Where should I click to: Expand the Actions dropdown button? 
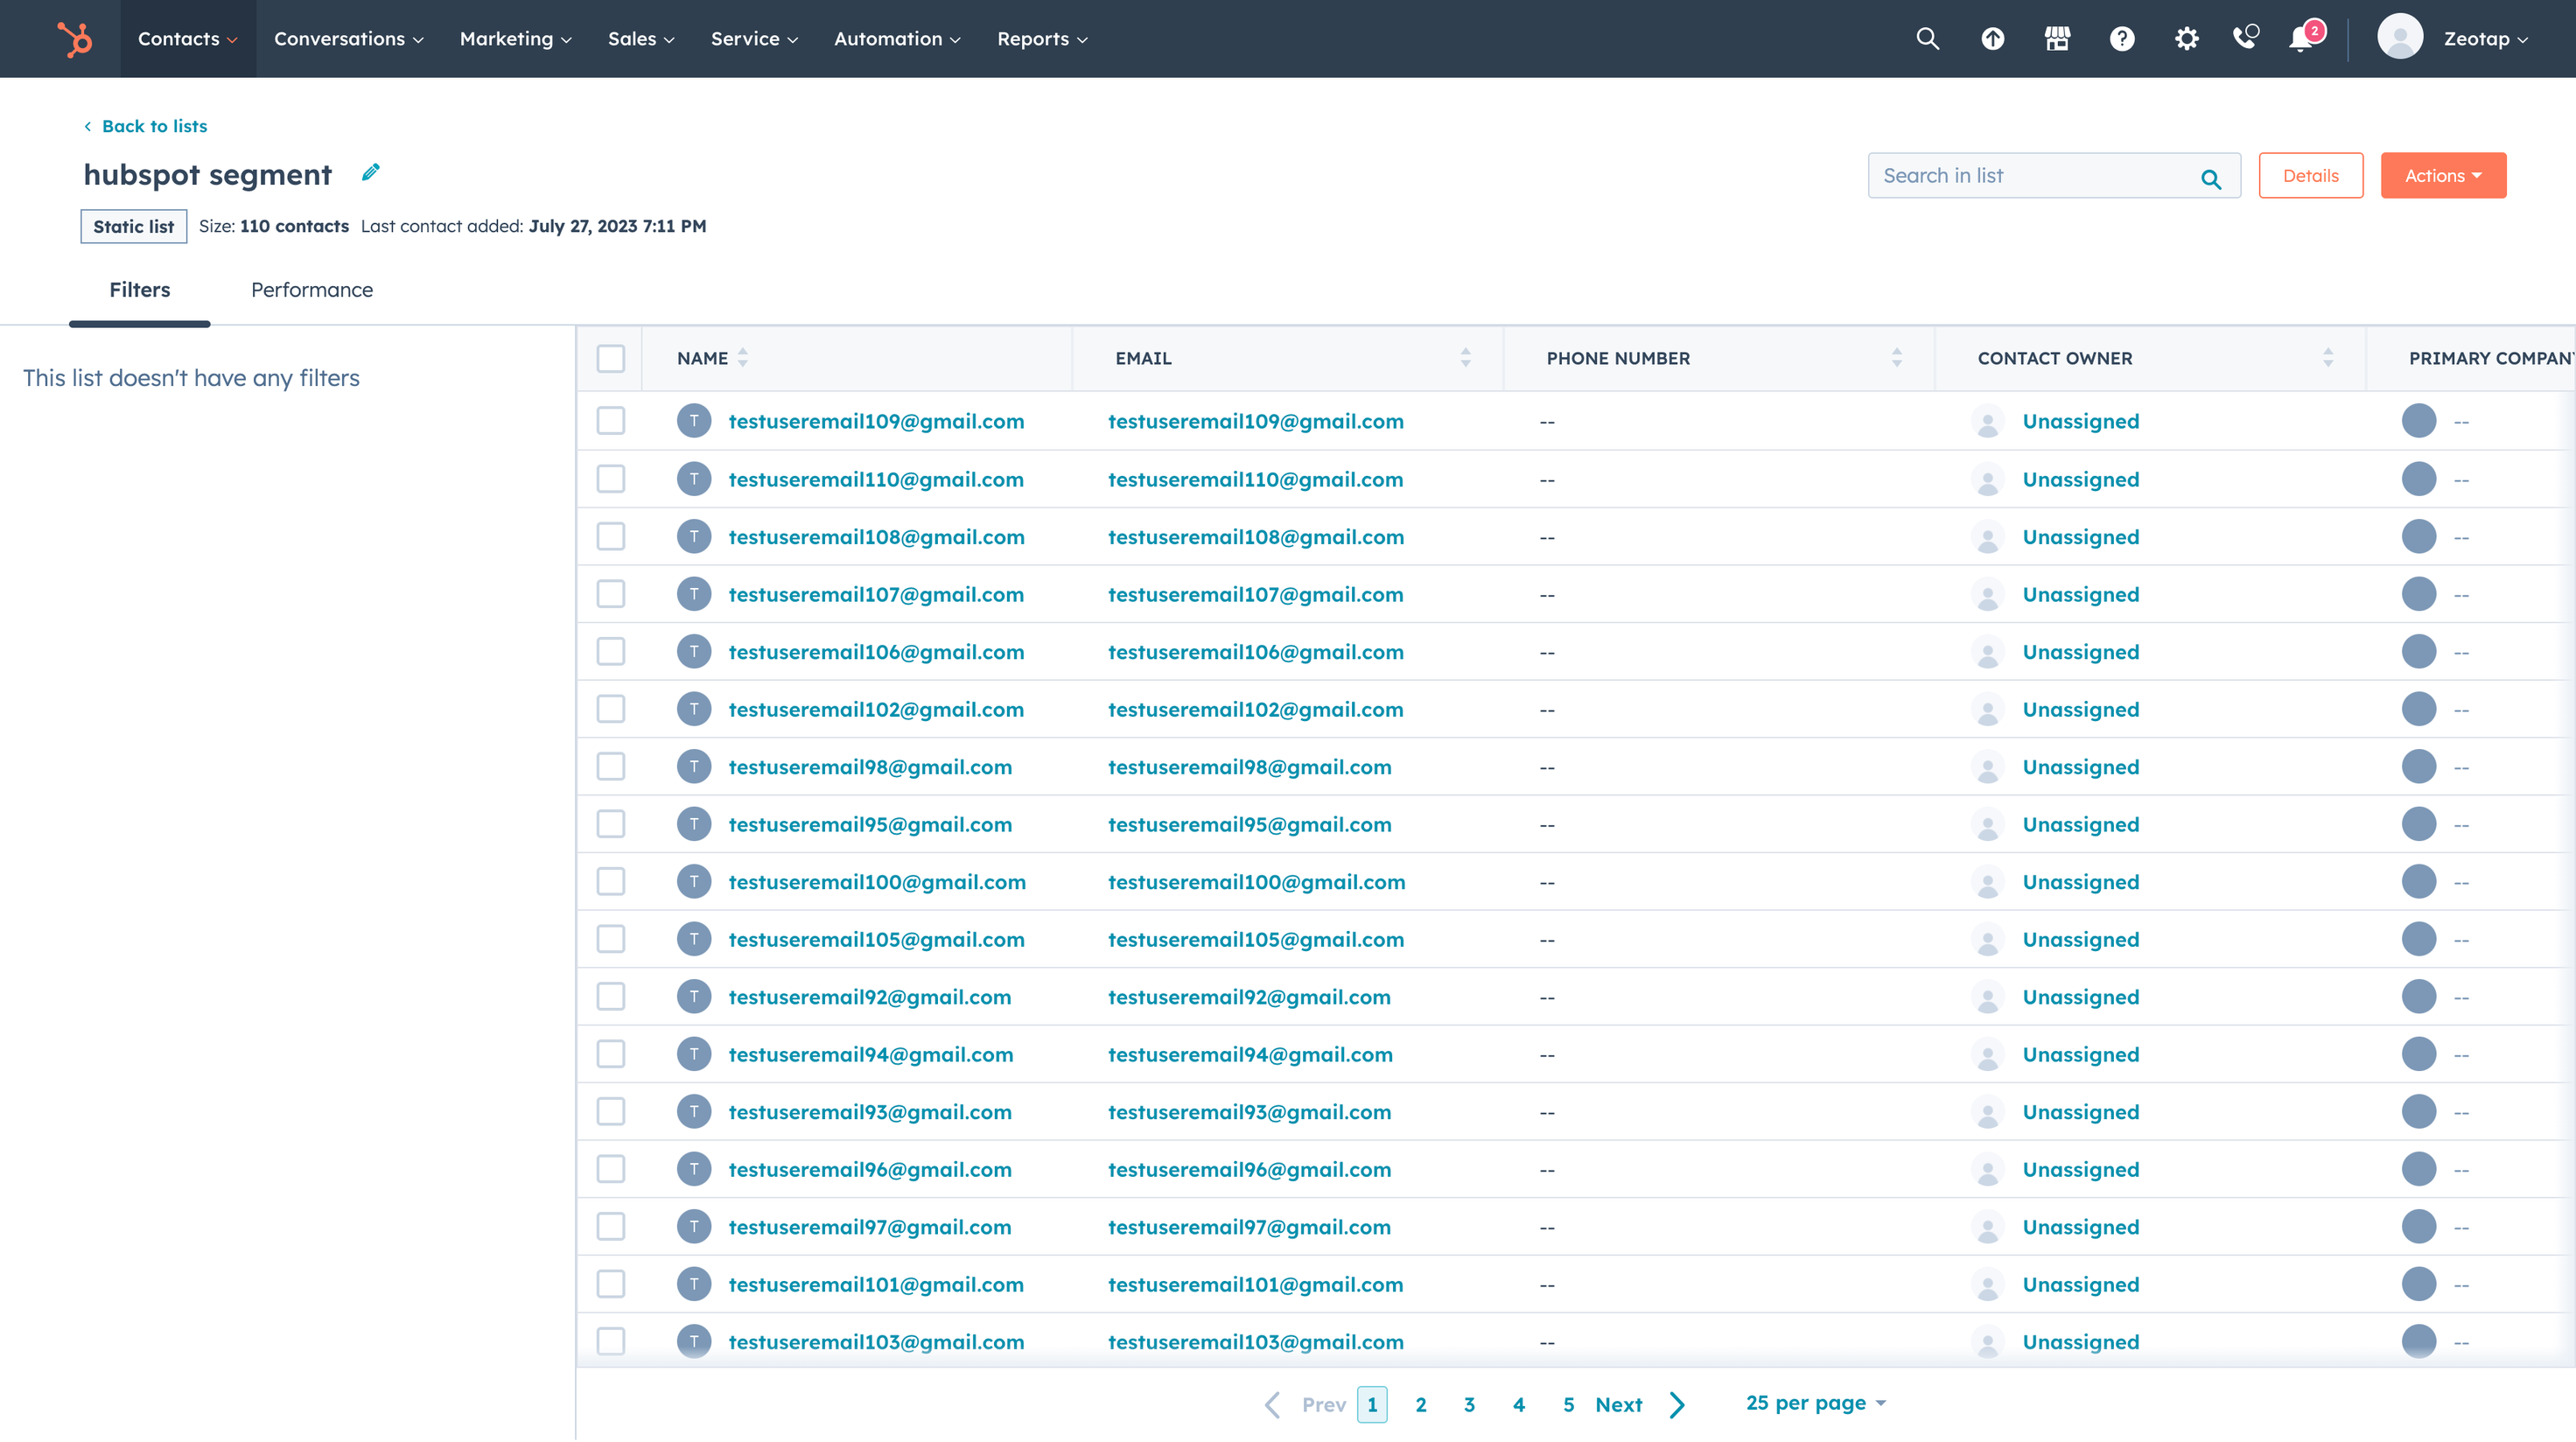(2442, 176)
